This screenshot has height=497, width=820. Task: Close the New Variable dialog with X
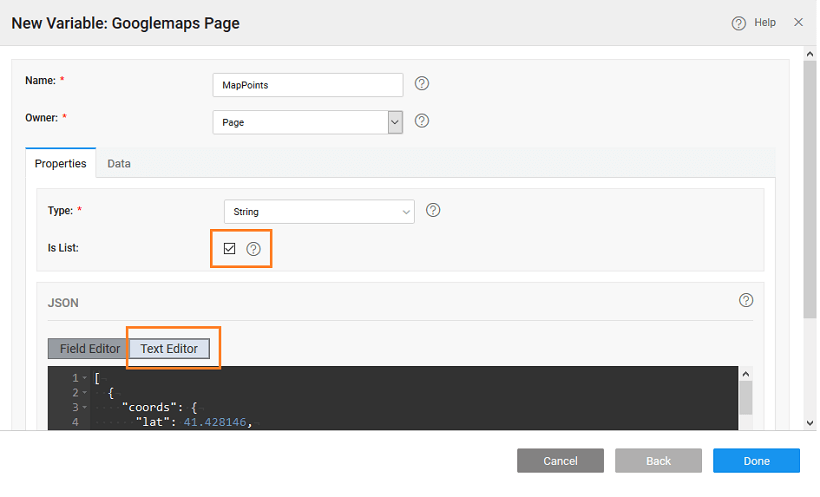point(798,22)
